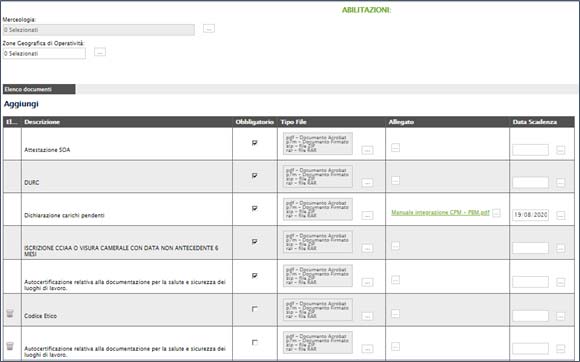Screen dimensions: 580x362
Task: Select the 'Dichiarazione carichi pendenti' text
Action: click(64, 215)
